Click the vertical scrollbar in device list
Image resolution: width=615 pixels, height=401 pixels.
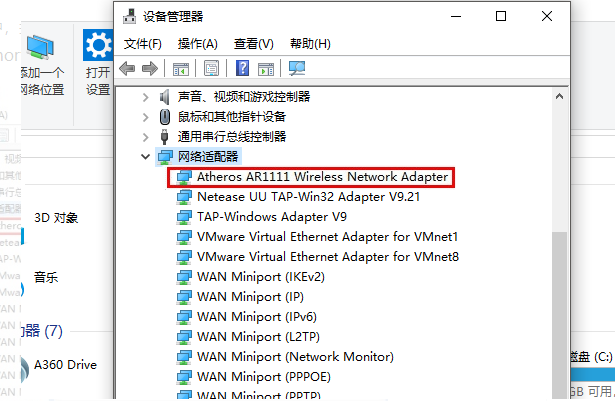558,300
